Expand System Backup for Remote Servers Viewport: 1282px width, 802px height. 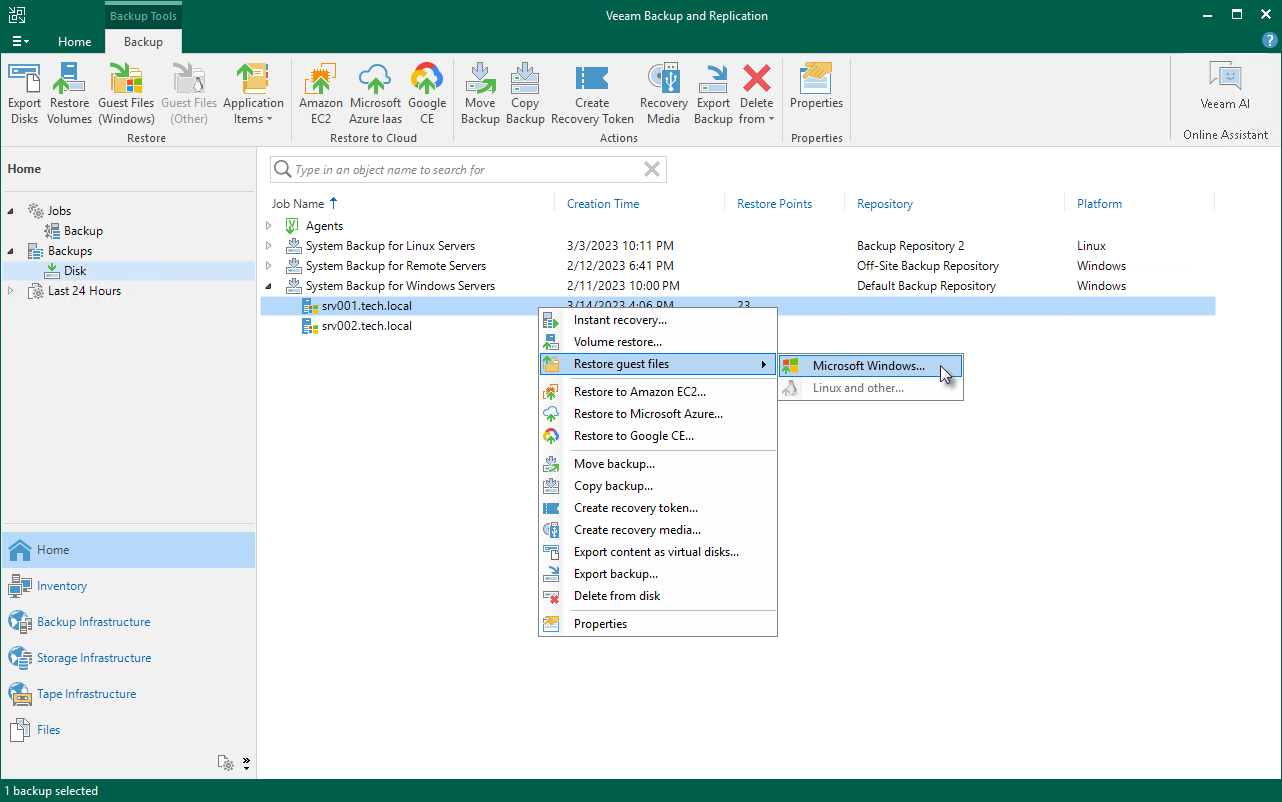(268, 266)
